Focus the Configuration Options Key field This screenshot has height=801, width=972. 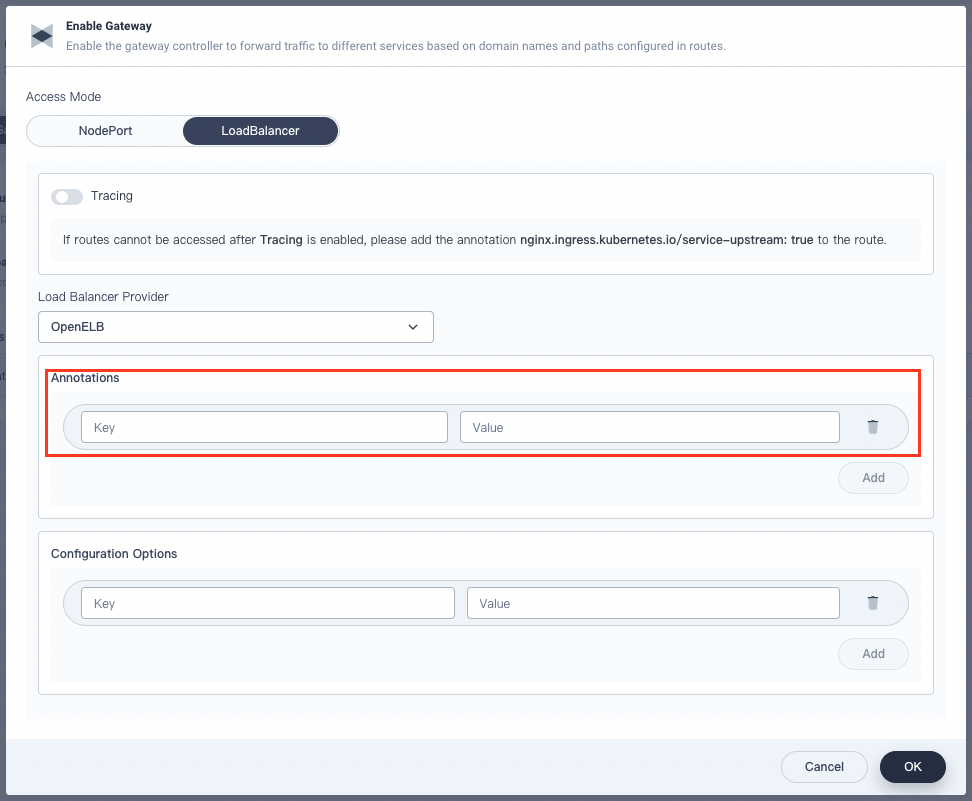pos(267,602)
